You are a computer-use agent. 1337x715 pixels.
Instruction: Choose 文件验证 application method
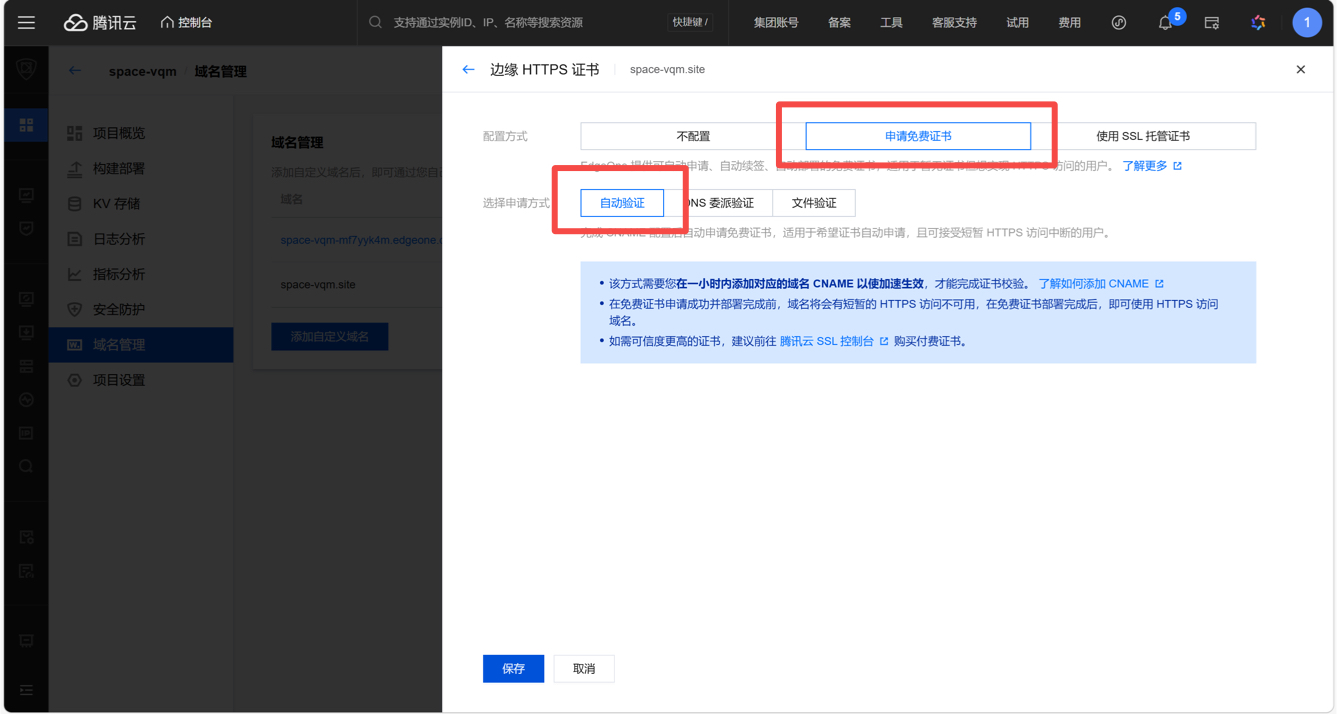click(x=813, y=203)
